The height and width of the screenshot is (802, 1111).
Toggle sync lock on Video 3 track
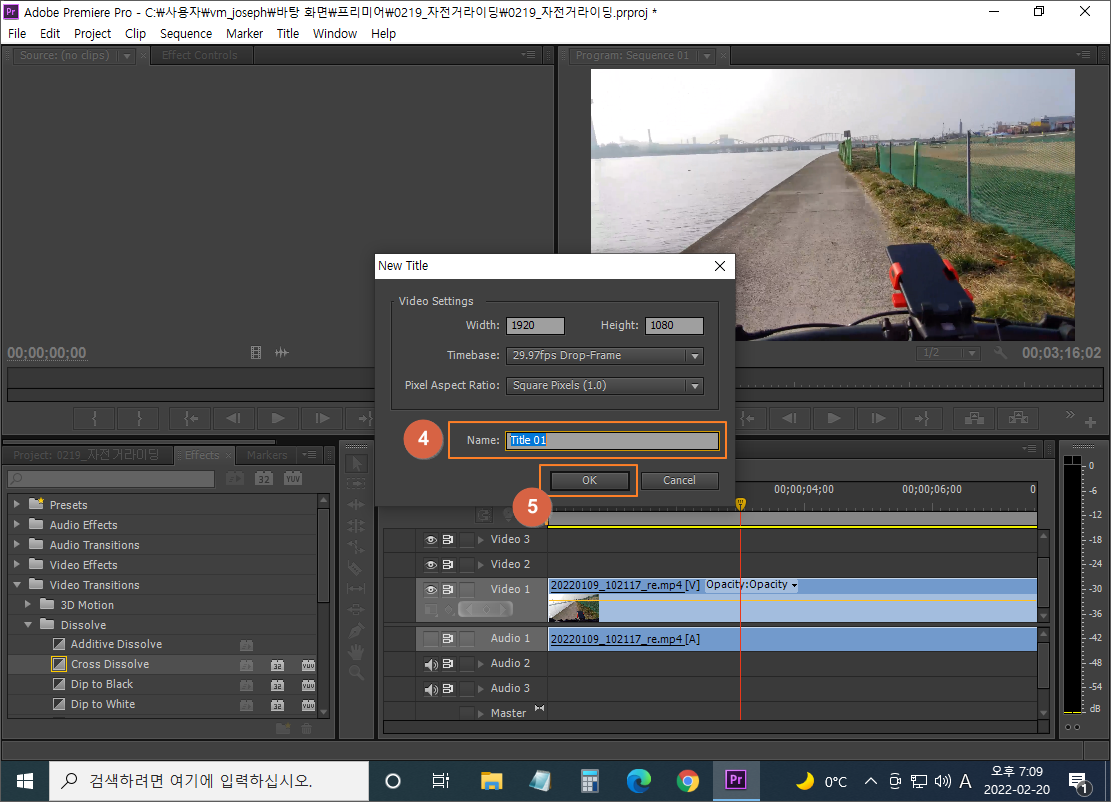tap(448, 540)
